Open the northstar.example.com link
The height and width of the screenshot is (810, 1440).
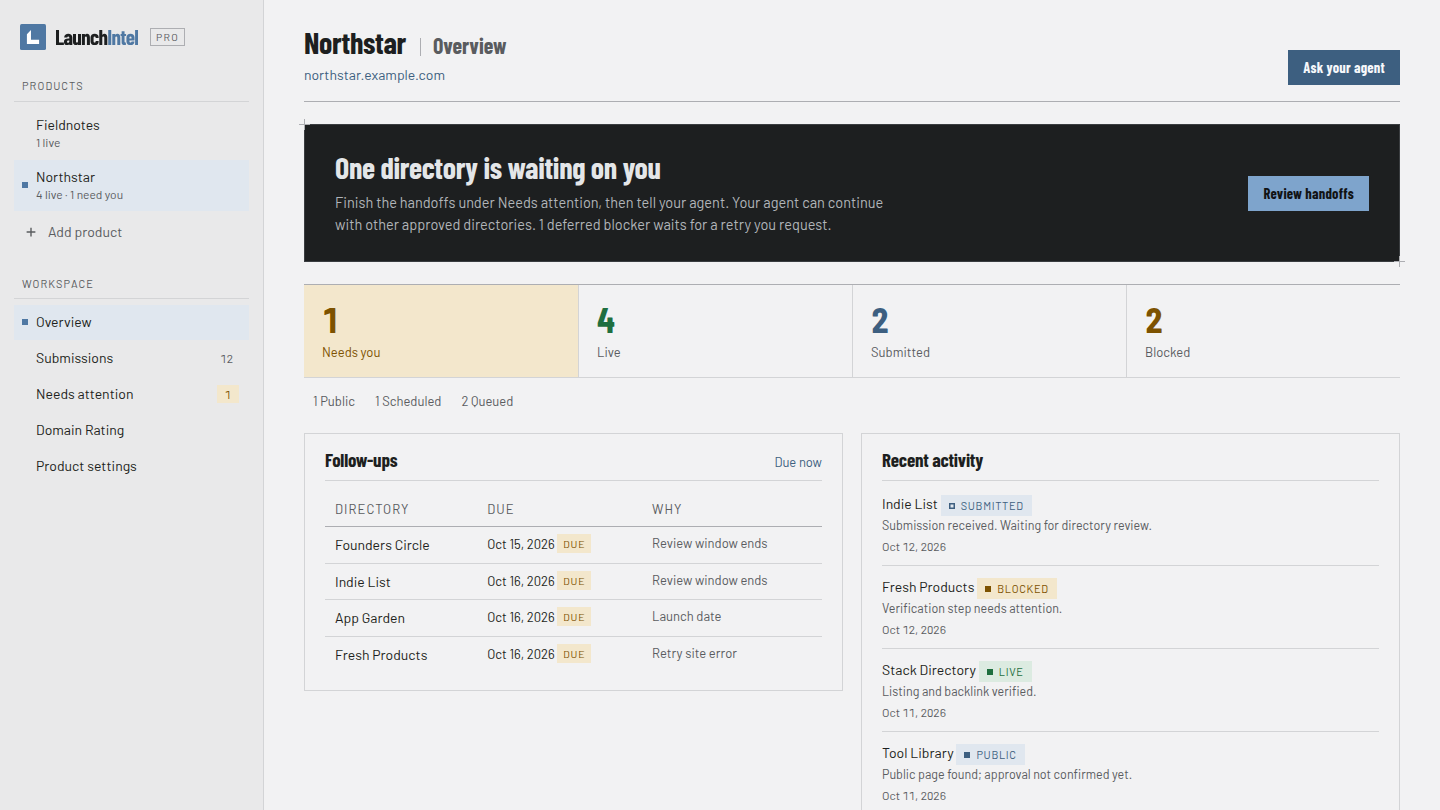point(374,75)
